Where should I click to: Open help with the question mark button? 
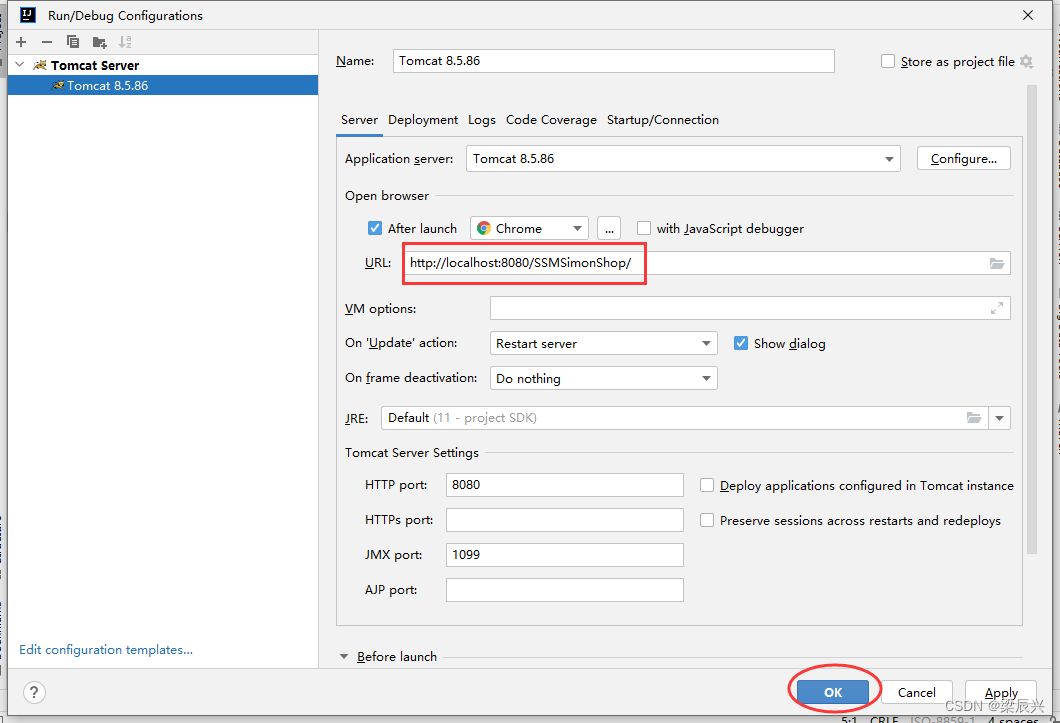click(x=34, y=692)
